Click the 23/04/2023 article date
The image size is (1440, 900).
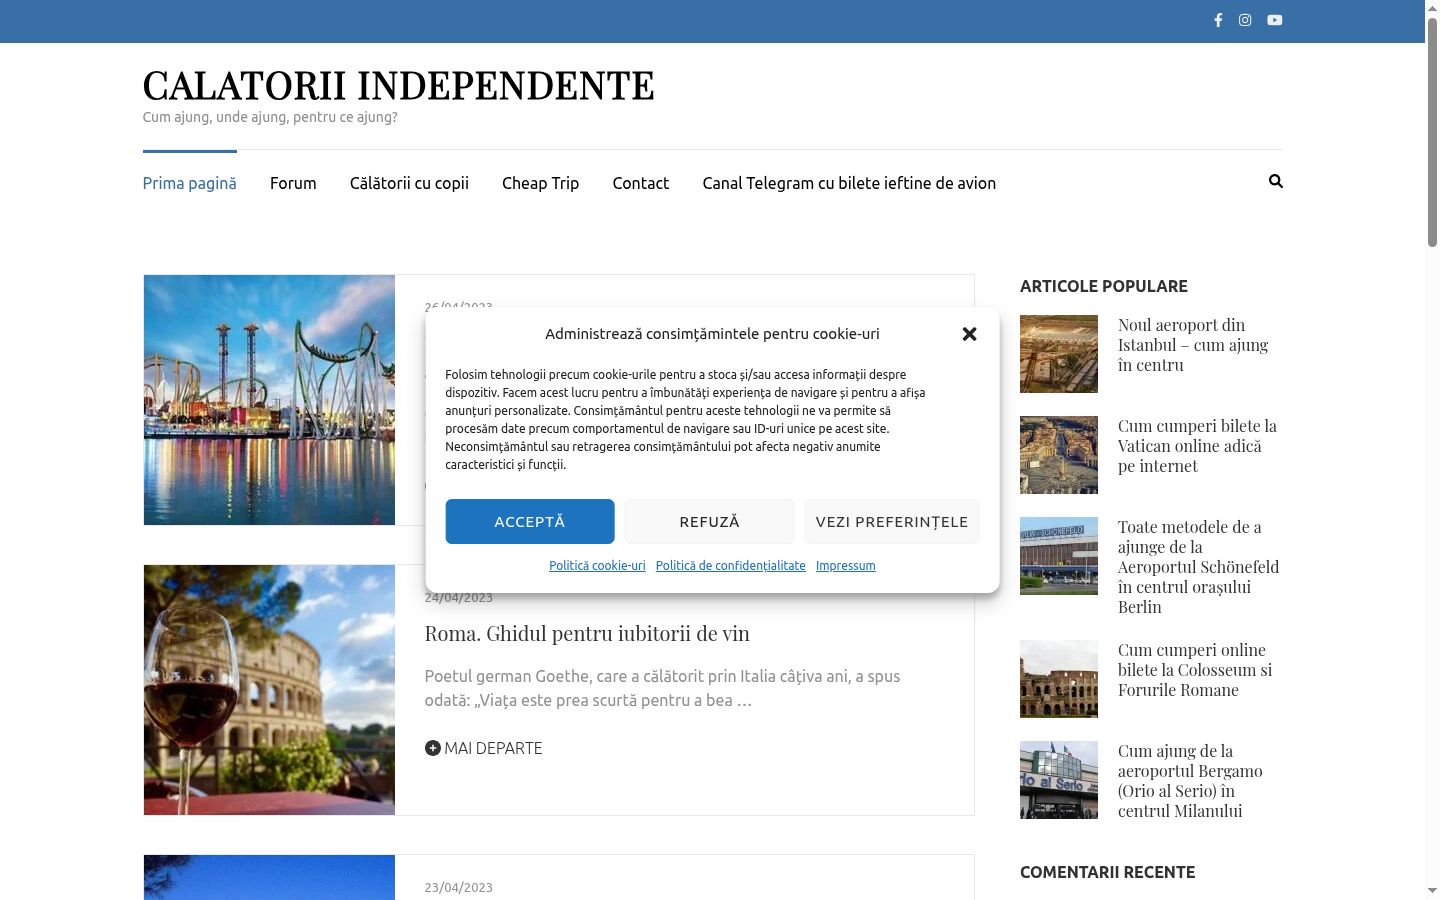[459, 888]
